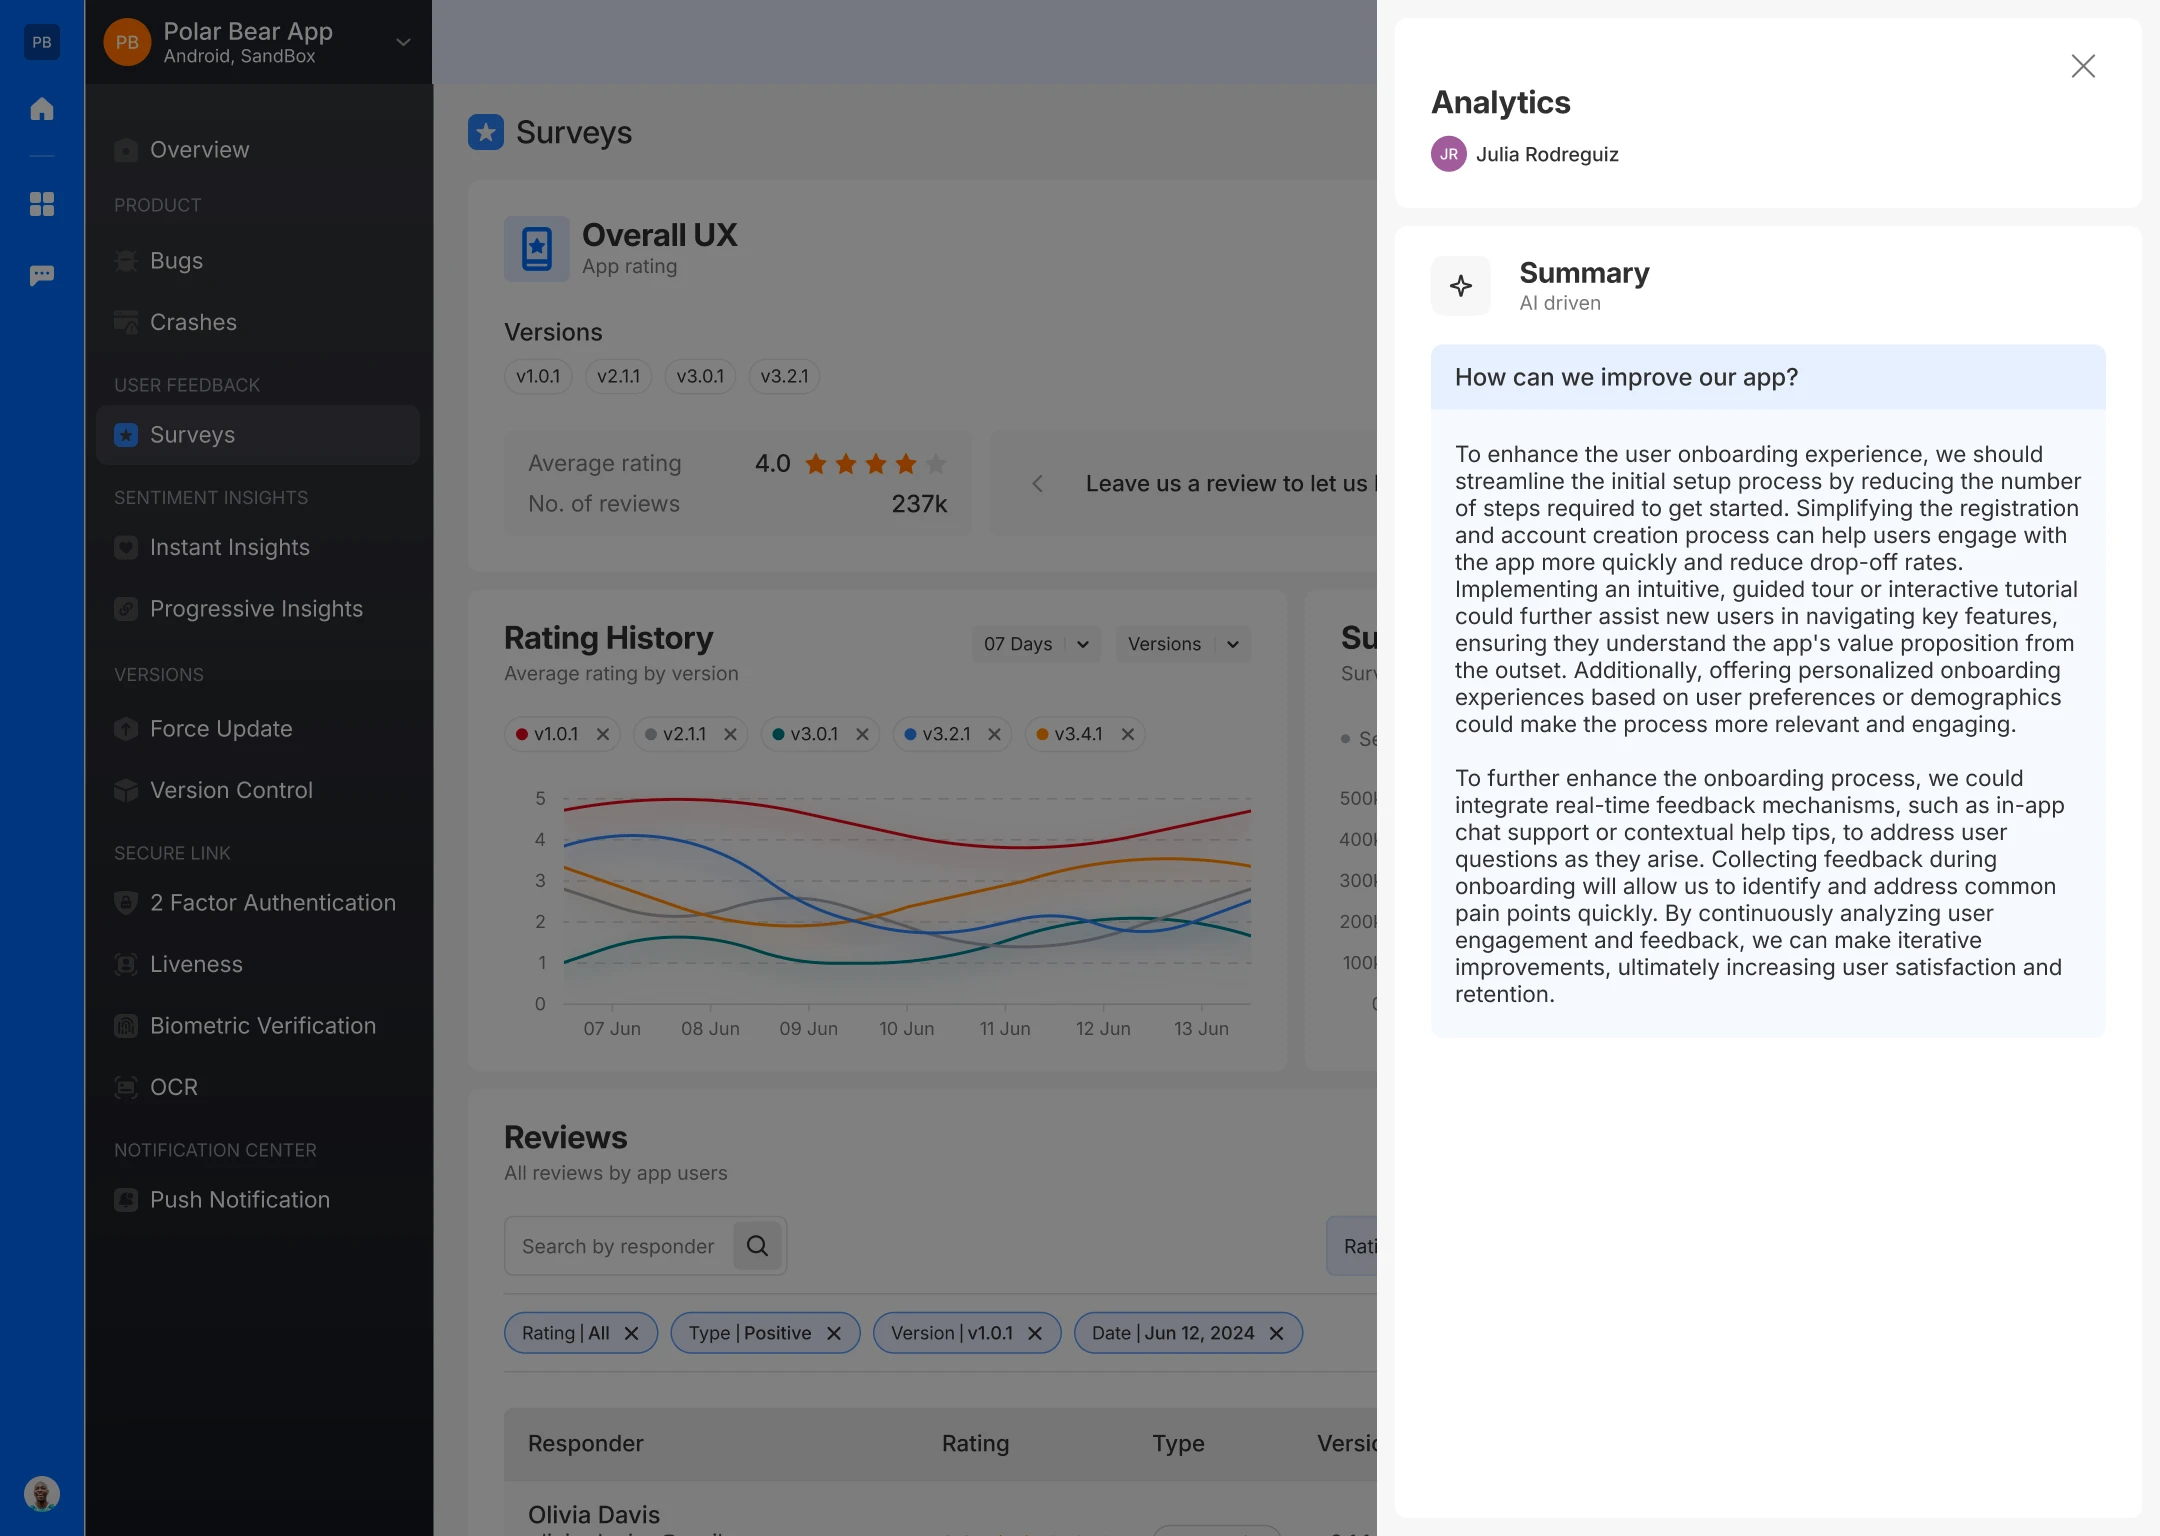The height and width of the screenshot is (1536, 2160).
Task: Click the home icon in left rail
Action: (42, 109)
